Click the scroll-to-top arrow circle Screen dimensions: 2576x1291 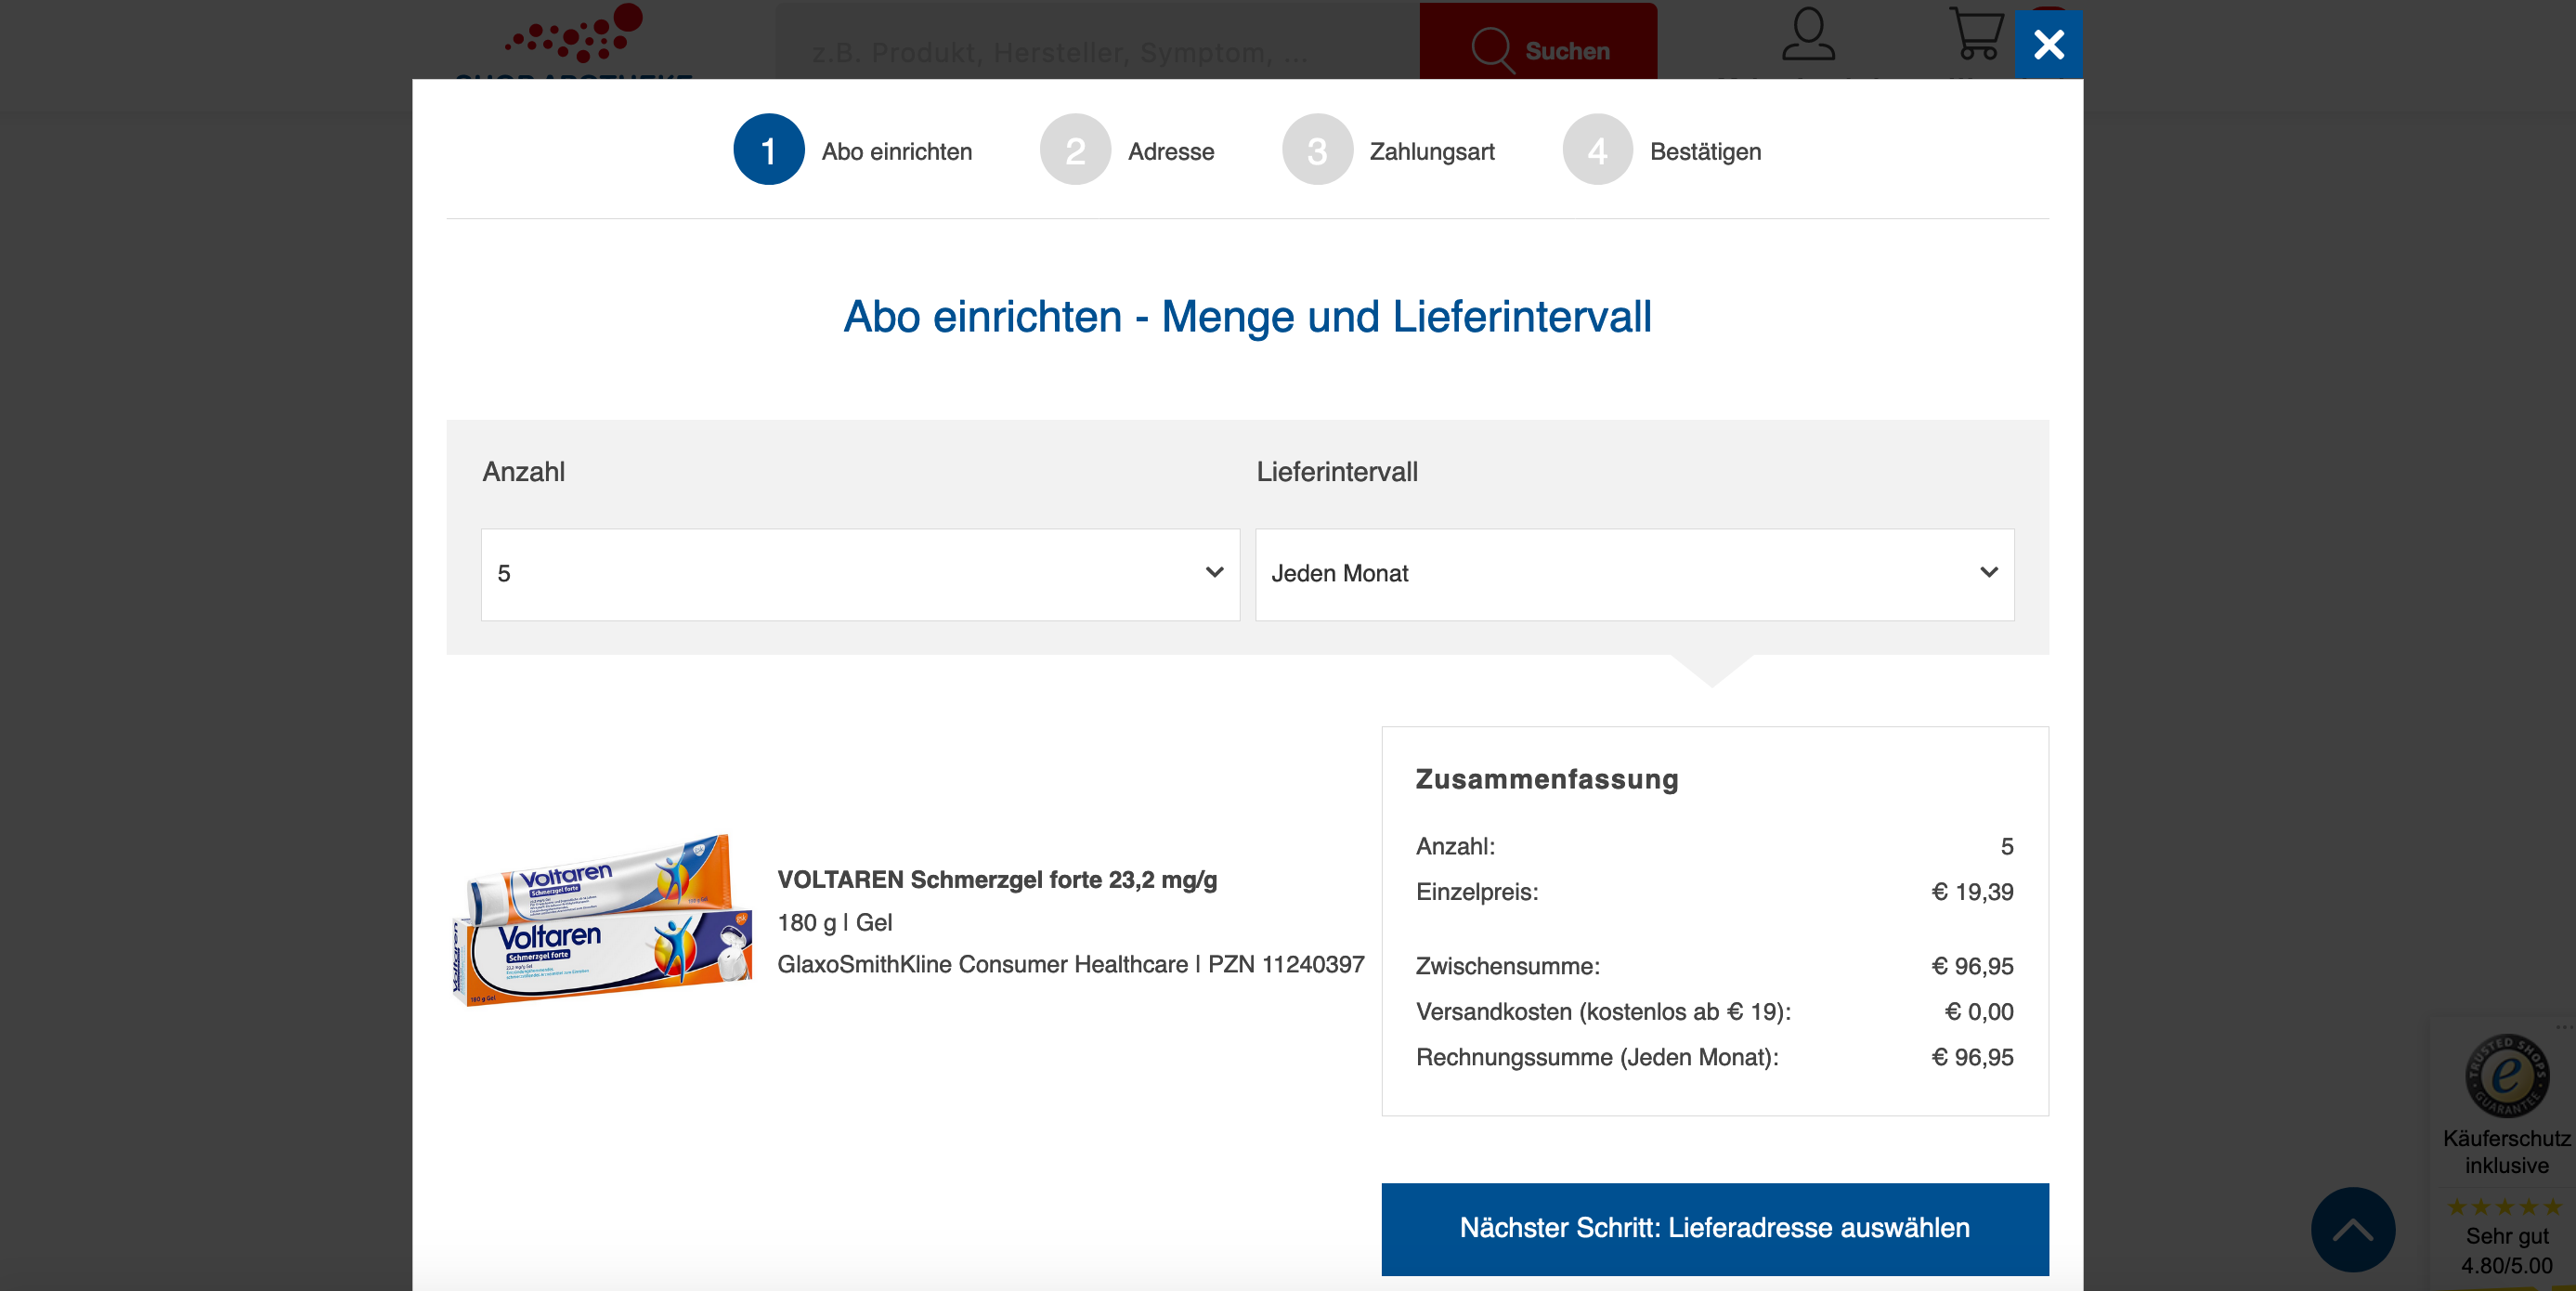click(x=2352, y=1229)
